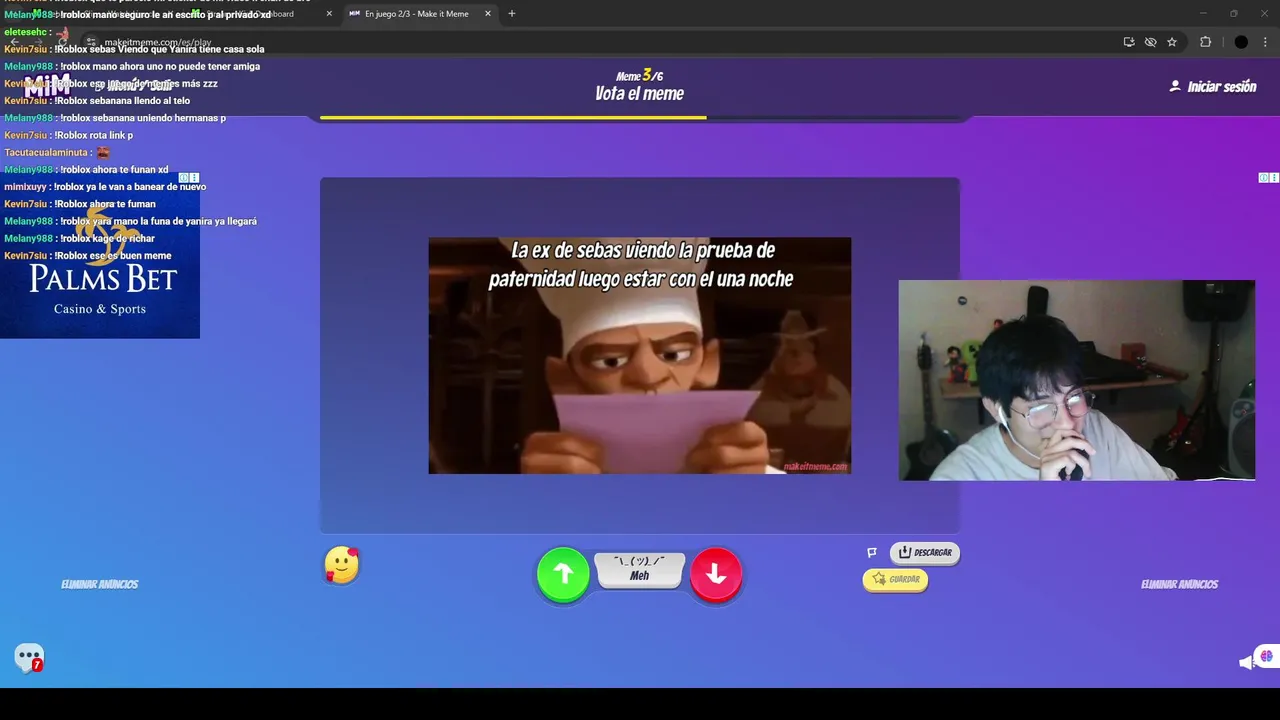Switch to the 'En juego 2/3 - Make it Meme' tab
The height and width of the screenshot is (720, 1280).
pyautogui.click(x=416, y=14)
